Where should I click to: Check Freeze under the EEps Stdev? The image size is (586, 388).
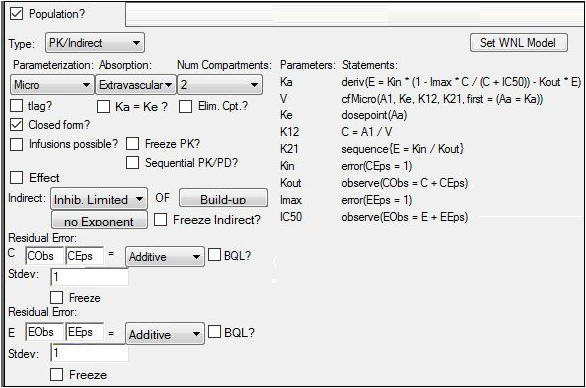coord(56,374)
